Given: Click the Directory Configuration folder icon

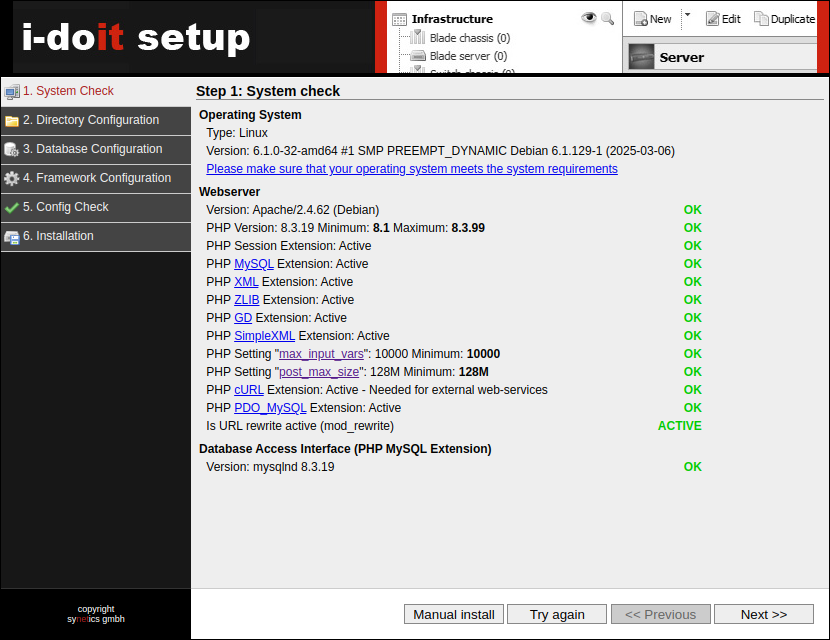Looking at the screenshot, I should pos(12,121).
